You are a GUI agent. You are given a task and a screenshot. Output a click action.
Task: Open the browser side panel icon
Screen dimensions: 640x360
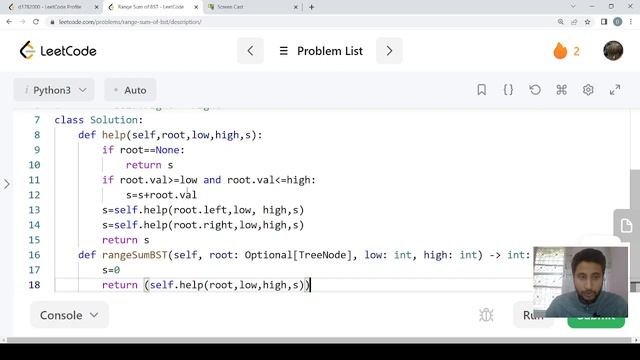tap(604, 22)
